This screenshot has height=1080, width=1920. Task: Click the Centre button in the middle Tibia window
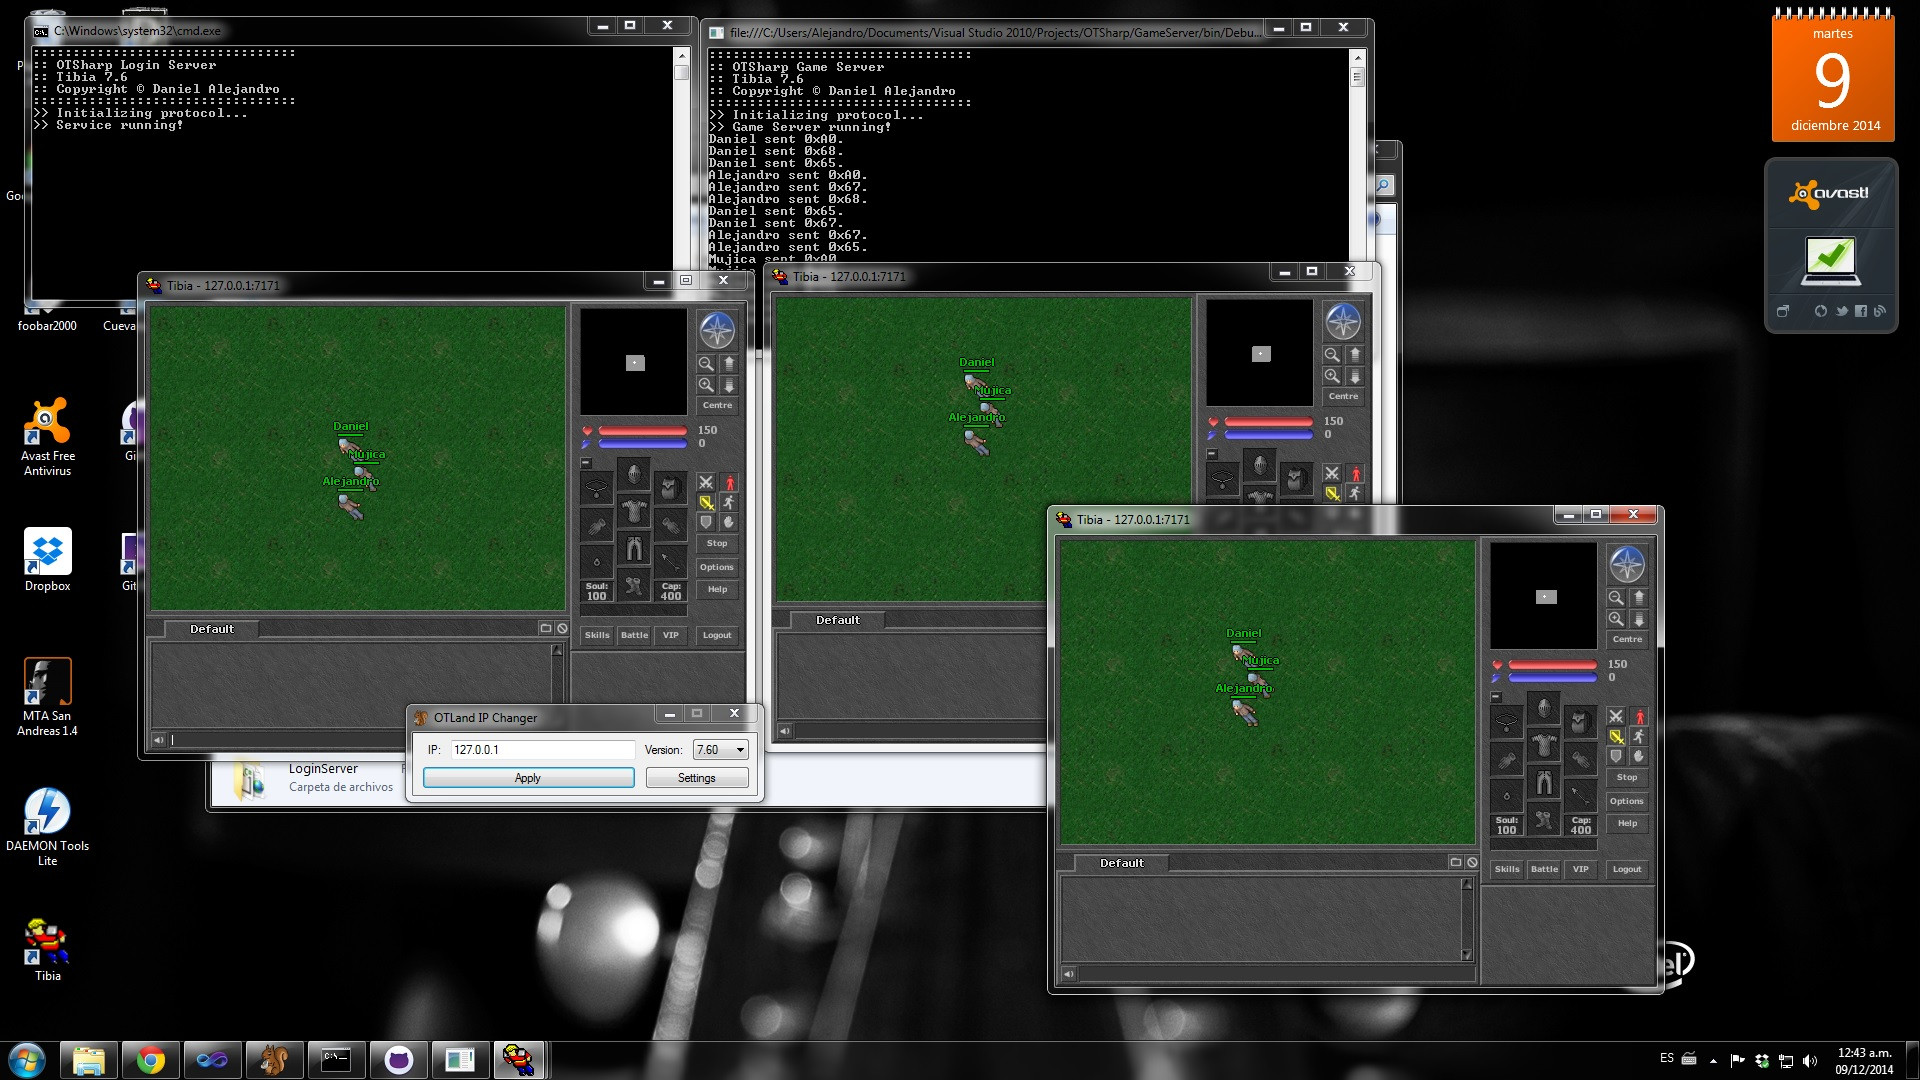1343,396
